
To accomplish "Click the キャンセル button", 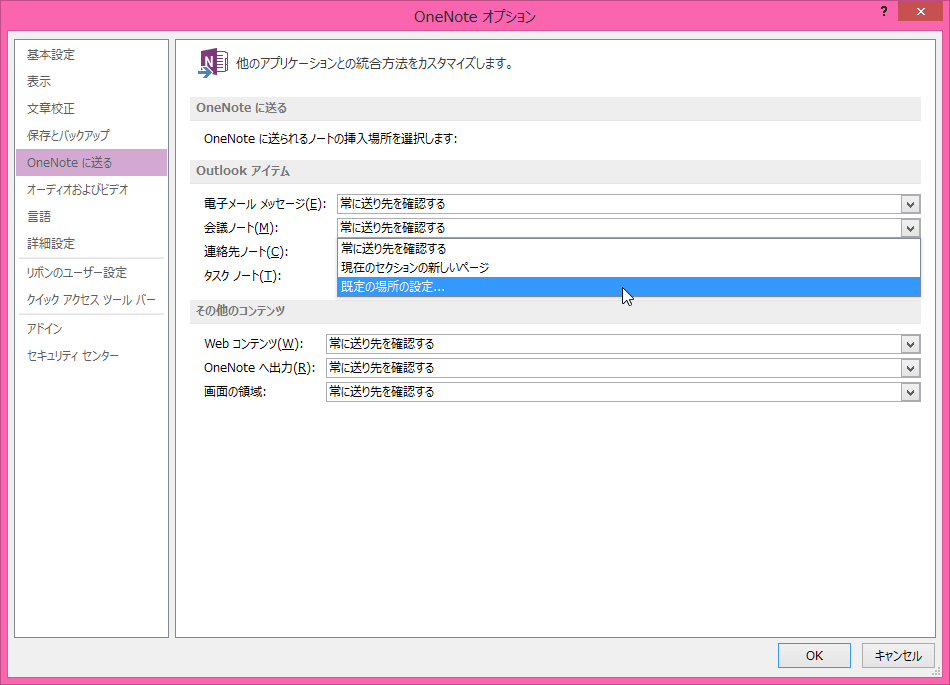I will pos(898,655).
